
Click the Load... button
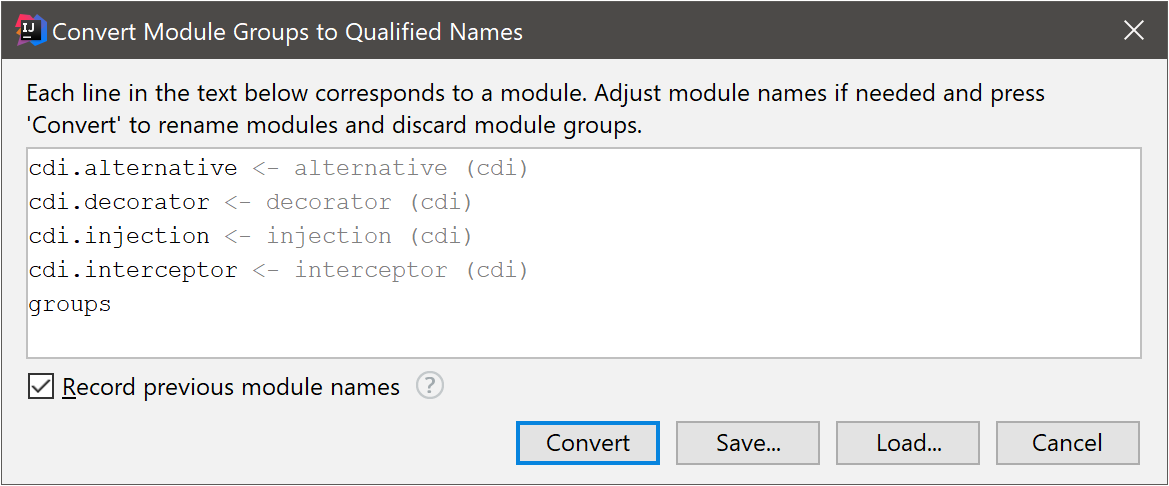(x=908, y=443)
